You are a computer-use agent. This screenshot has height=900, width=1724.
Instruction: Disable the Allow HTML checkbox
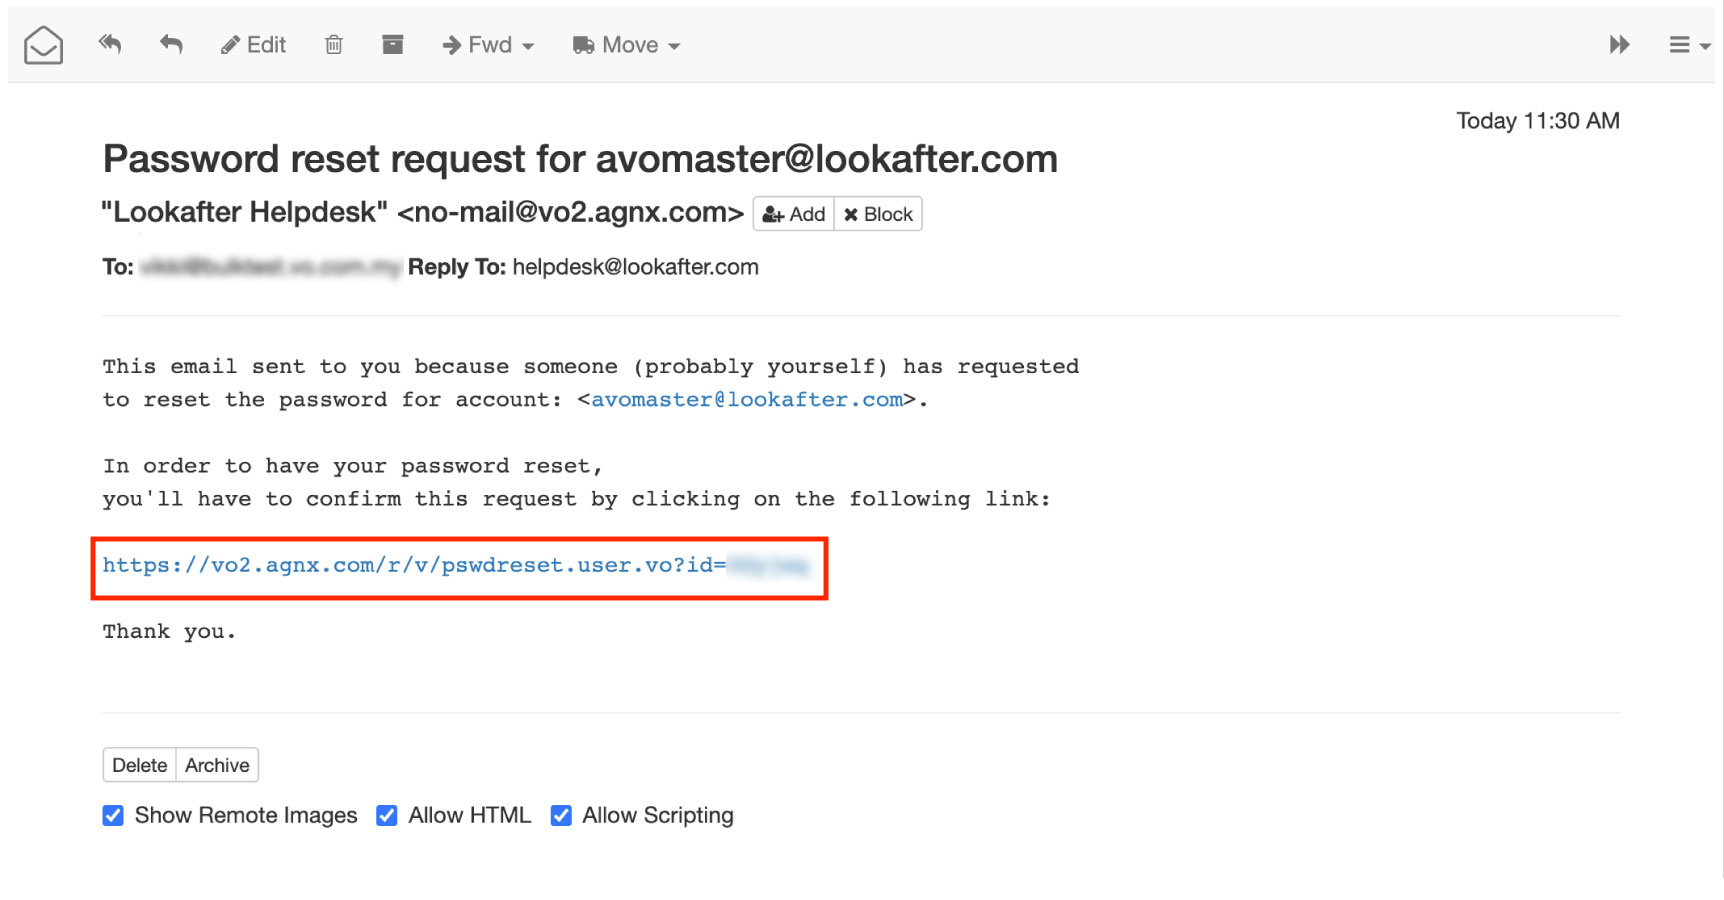[387, 816]
